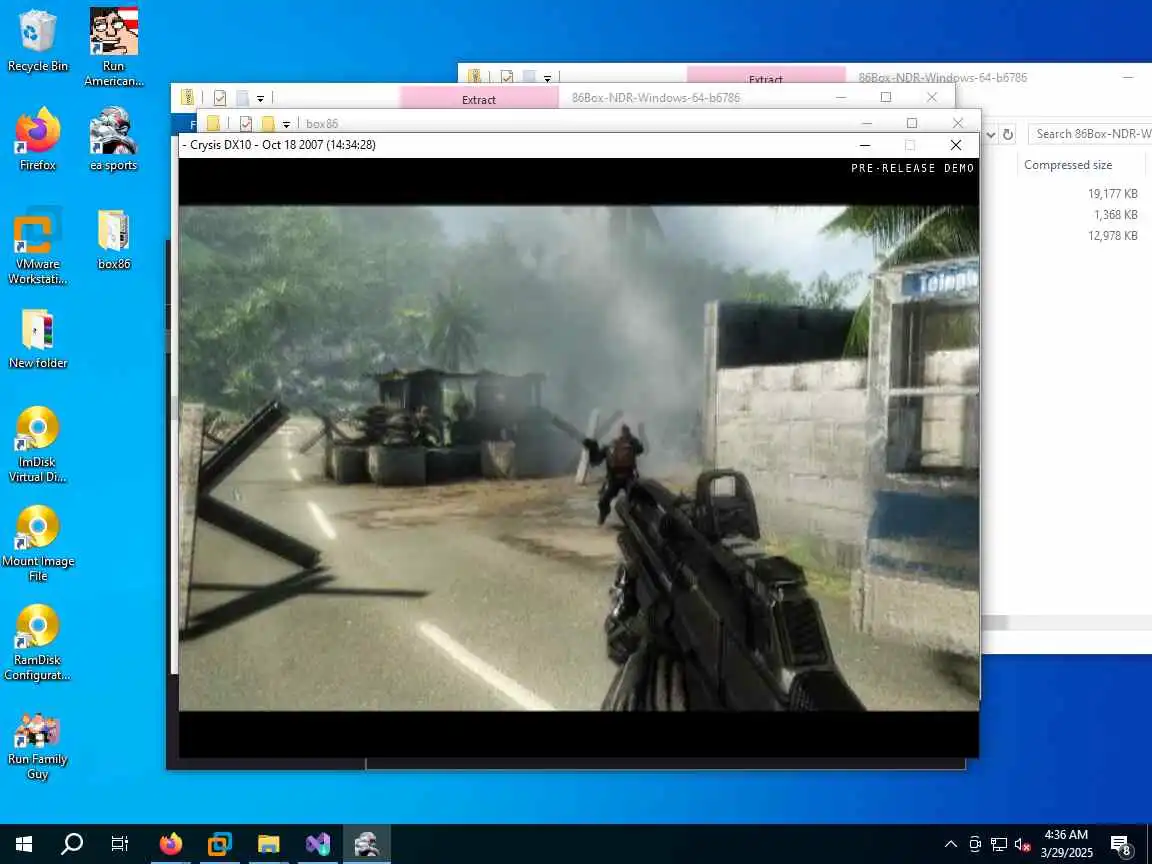The height and width of the screenshot is (864, 1152).
Task: Select the 19,177 KB compressed size cell
Action: coord(1112,194)
